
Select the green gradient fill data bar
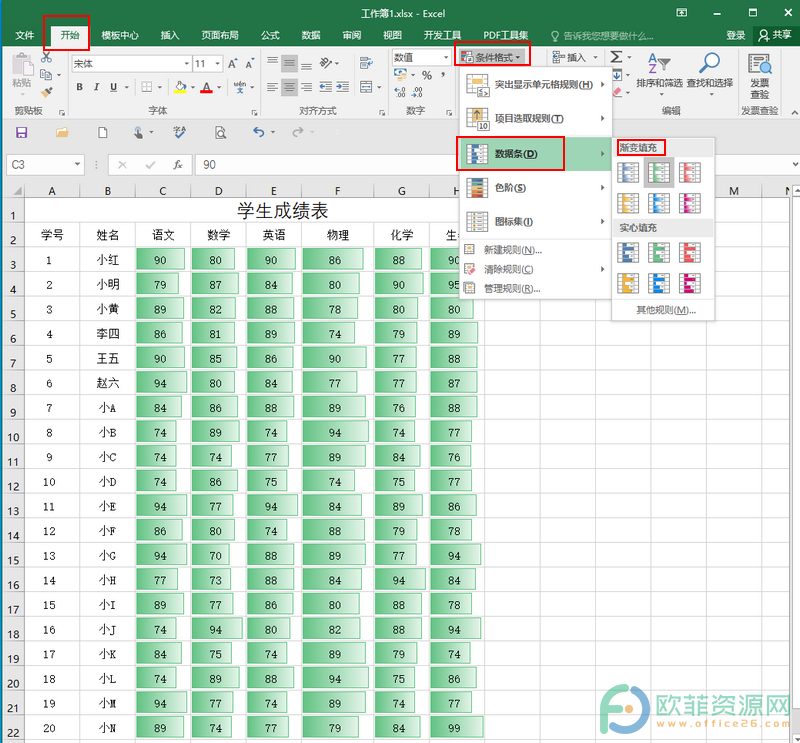click(659, 172)
